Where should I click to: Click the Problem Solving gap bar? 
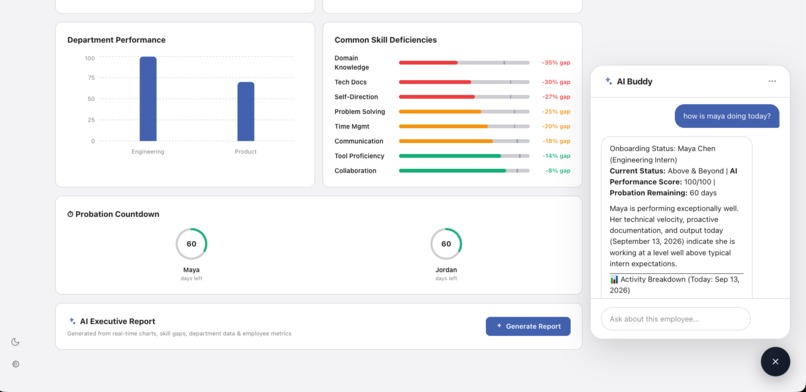pyautogui.click(x=464, y=111)
